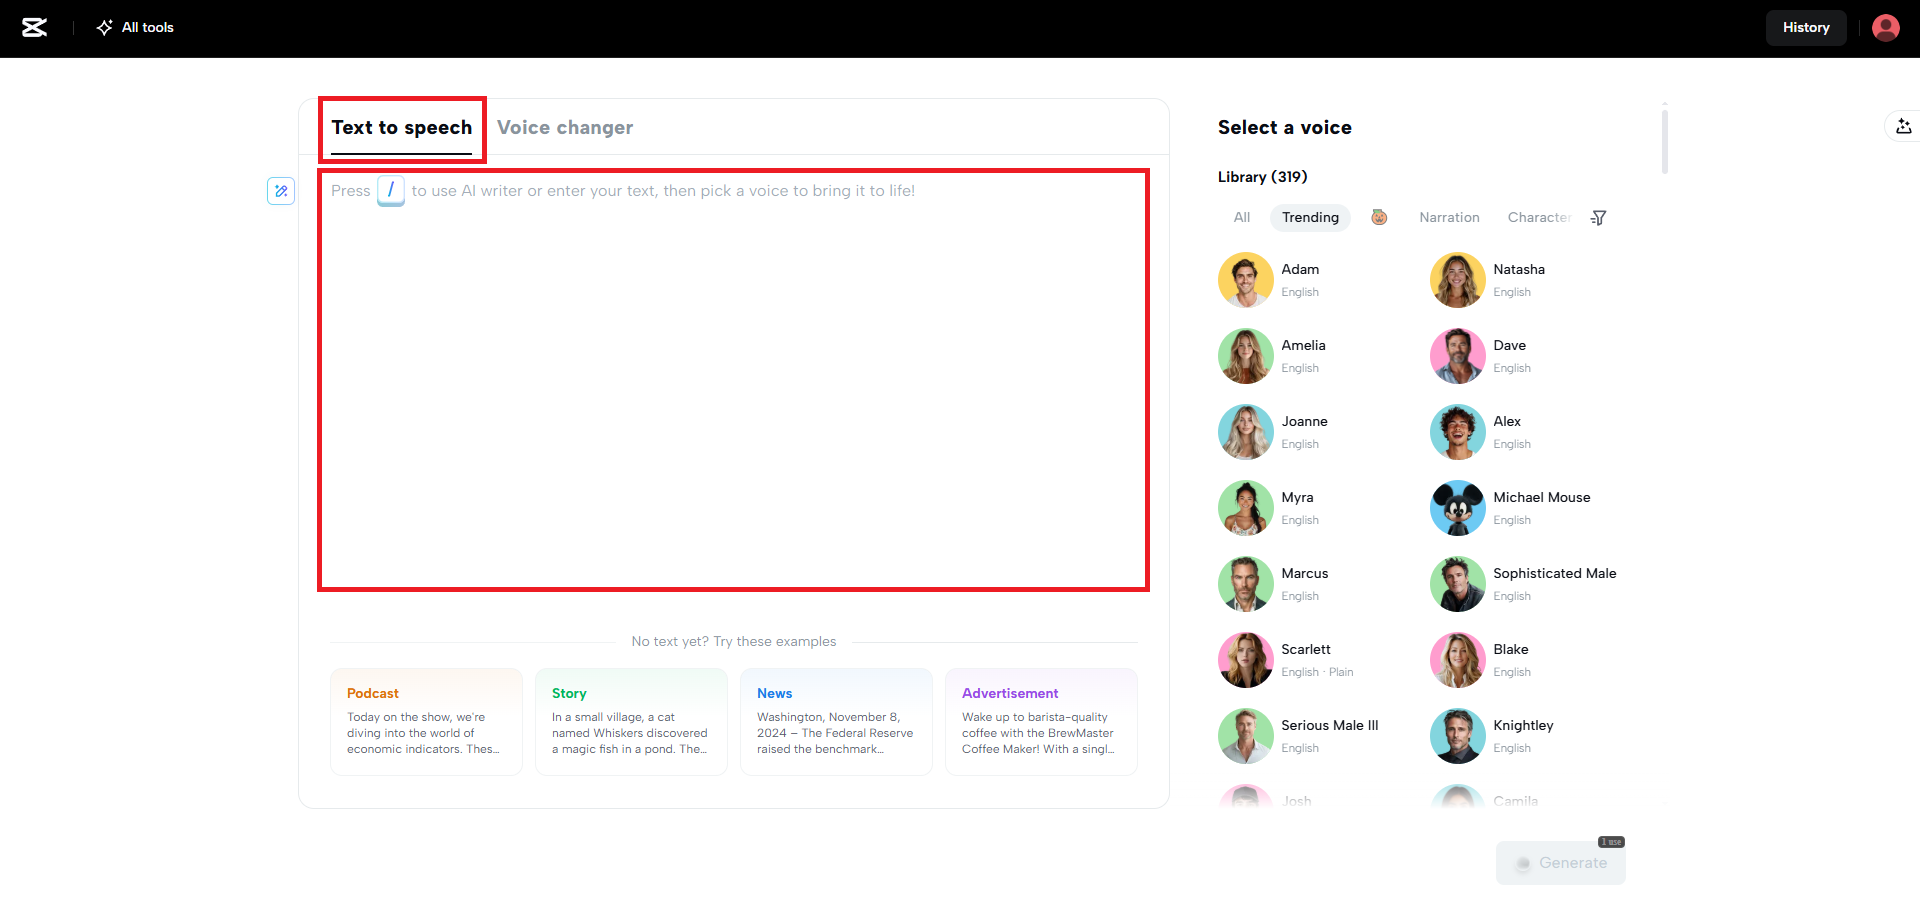1920x915 pixels.
Task: Open the History panel
Action: [1806, 28]
